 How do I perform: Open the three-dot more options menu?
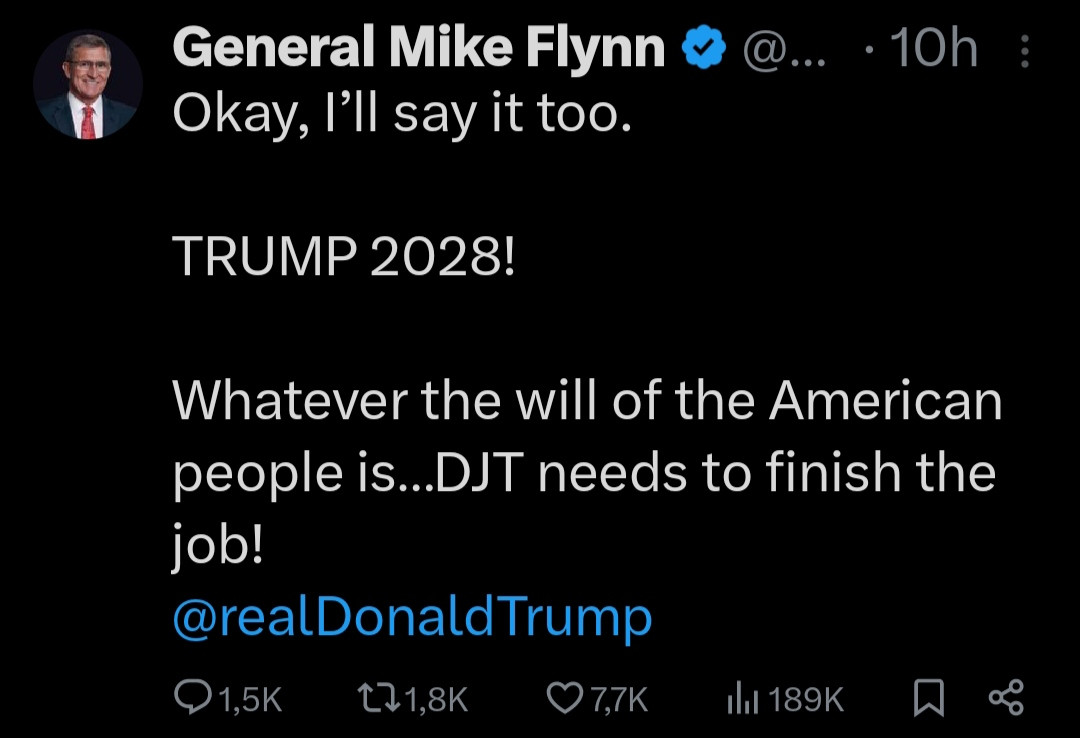point(1024,52)
